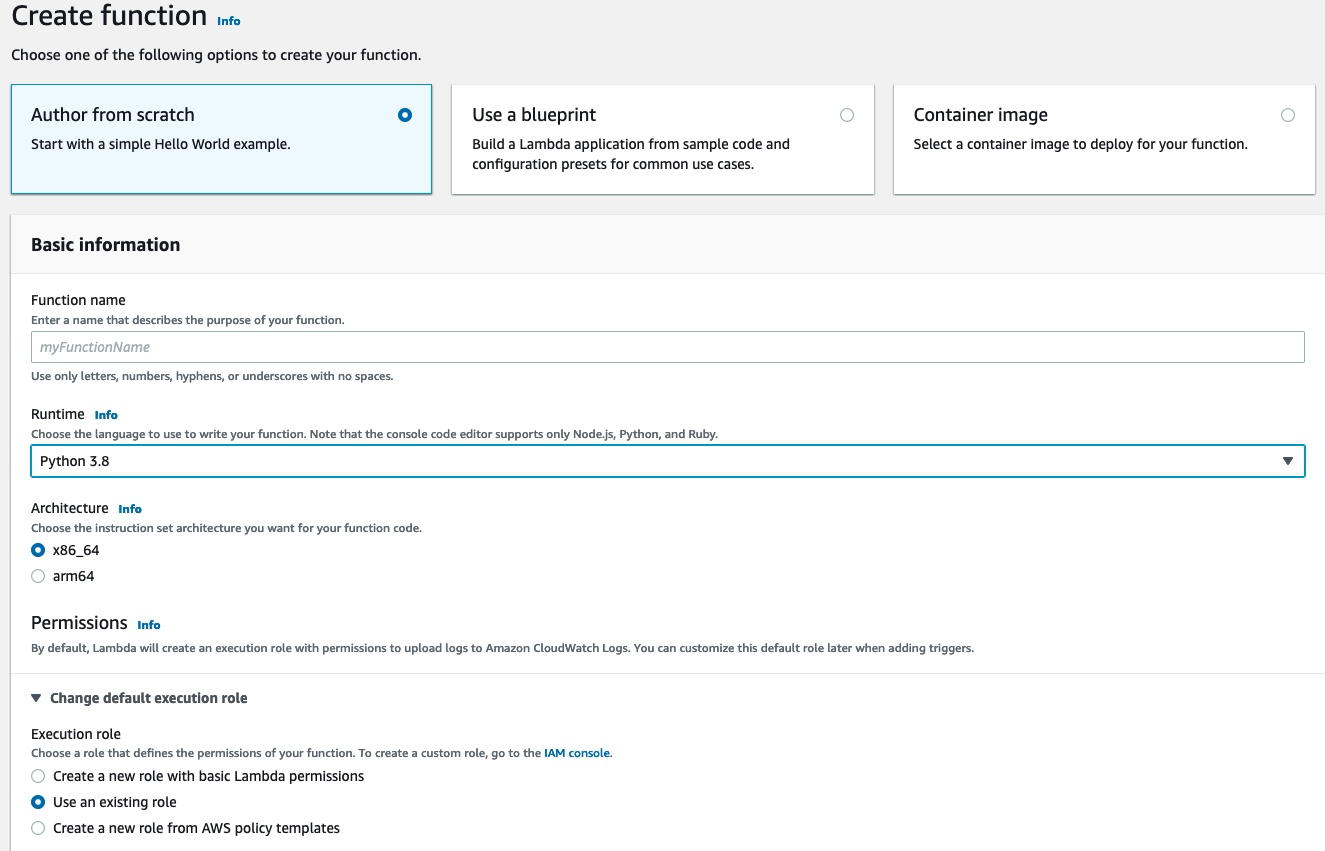Select the Use a blueprint radio button
The width and height of the screenshot is (1325, 851).
847,115
